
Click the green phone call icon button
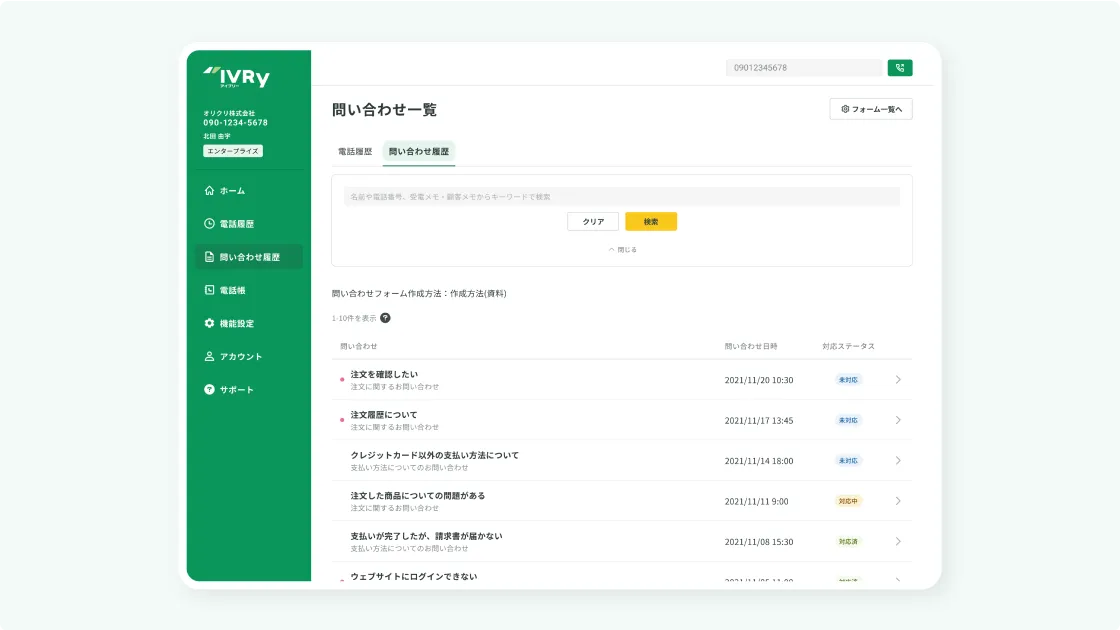pos(899,68)
